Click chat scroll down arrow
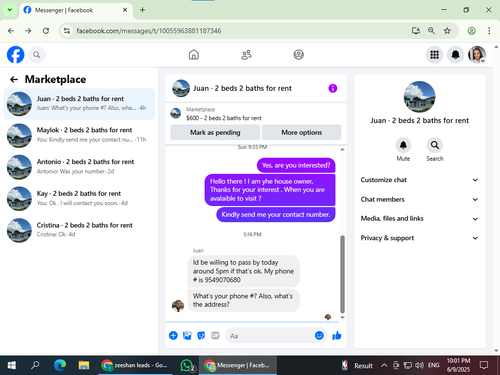The image size is (500, 375). pos(342,318)
